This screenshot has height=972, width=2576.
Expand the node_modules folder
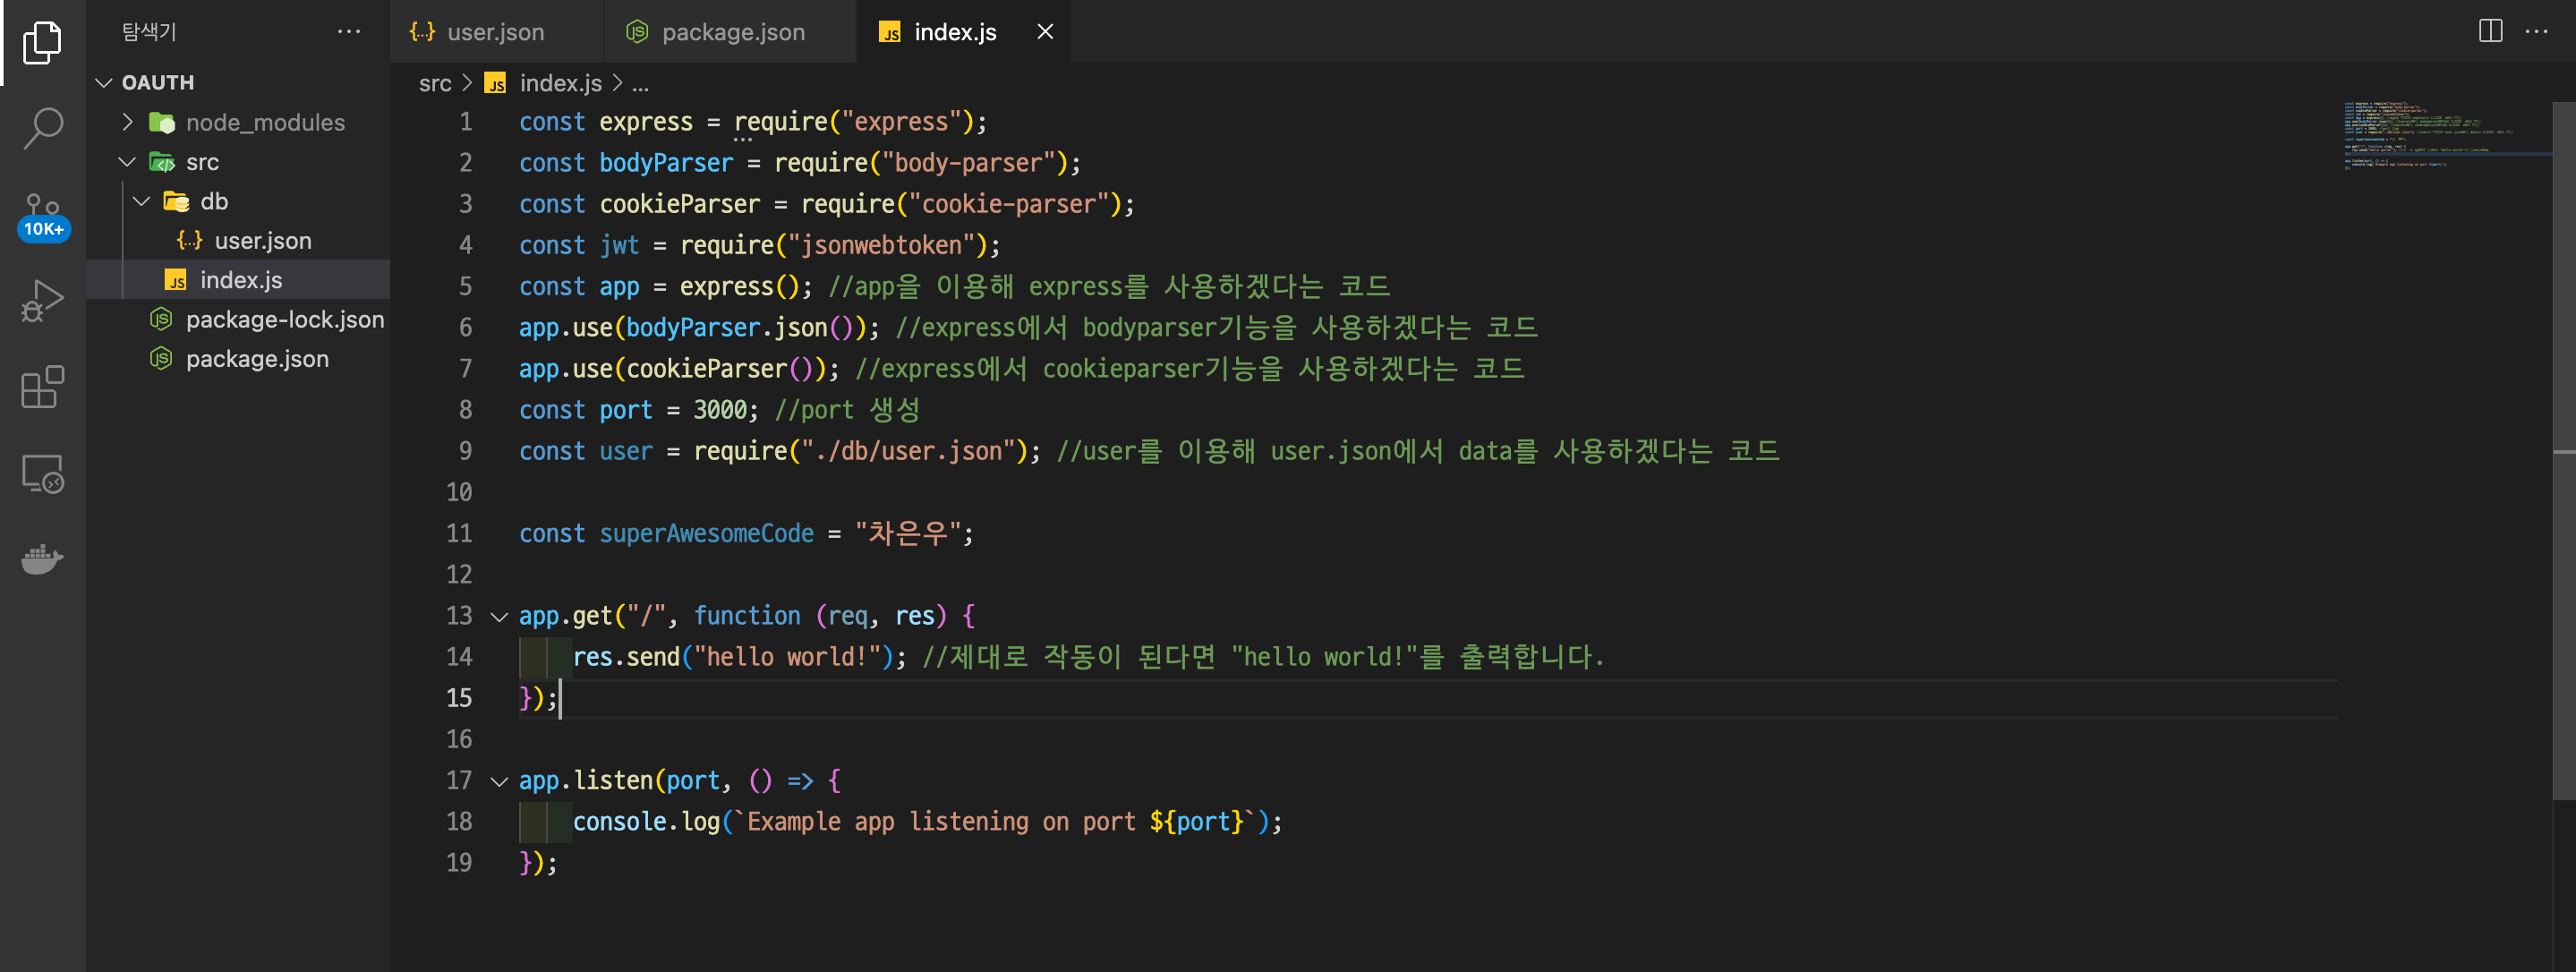tap(127, 122)
